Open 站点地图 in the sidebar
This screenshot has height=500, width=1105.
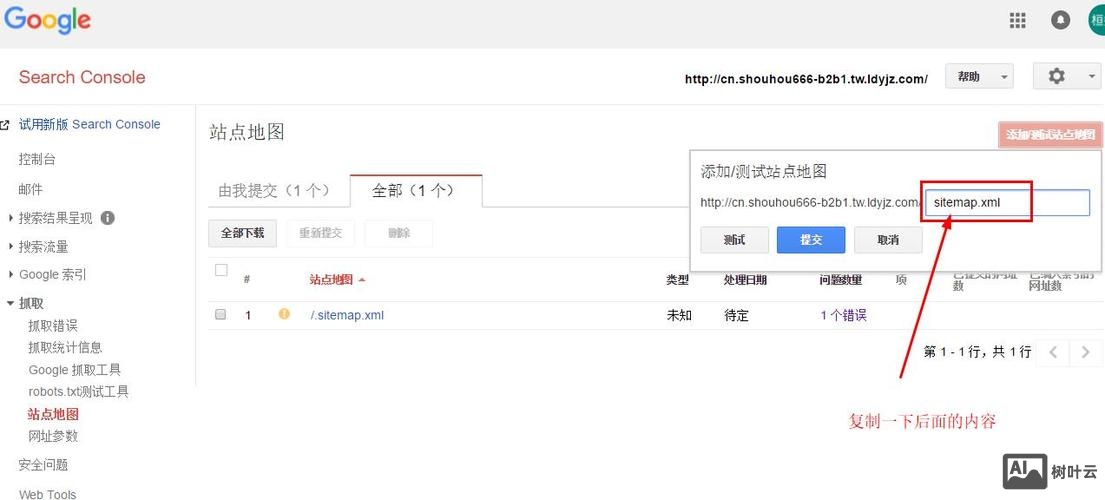pos(53,414)
